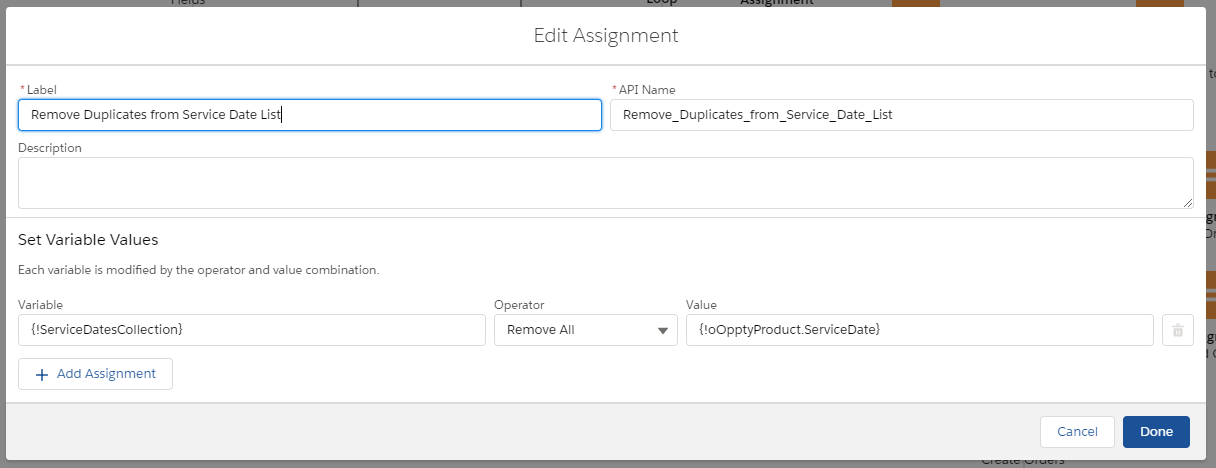Click the Value field containing oOpptyProduct.ServiceDate
Viewport: 1216px width, 468px height.
pyautogui.click(x=919, y=330)
